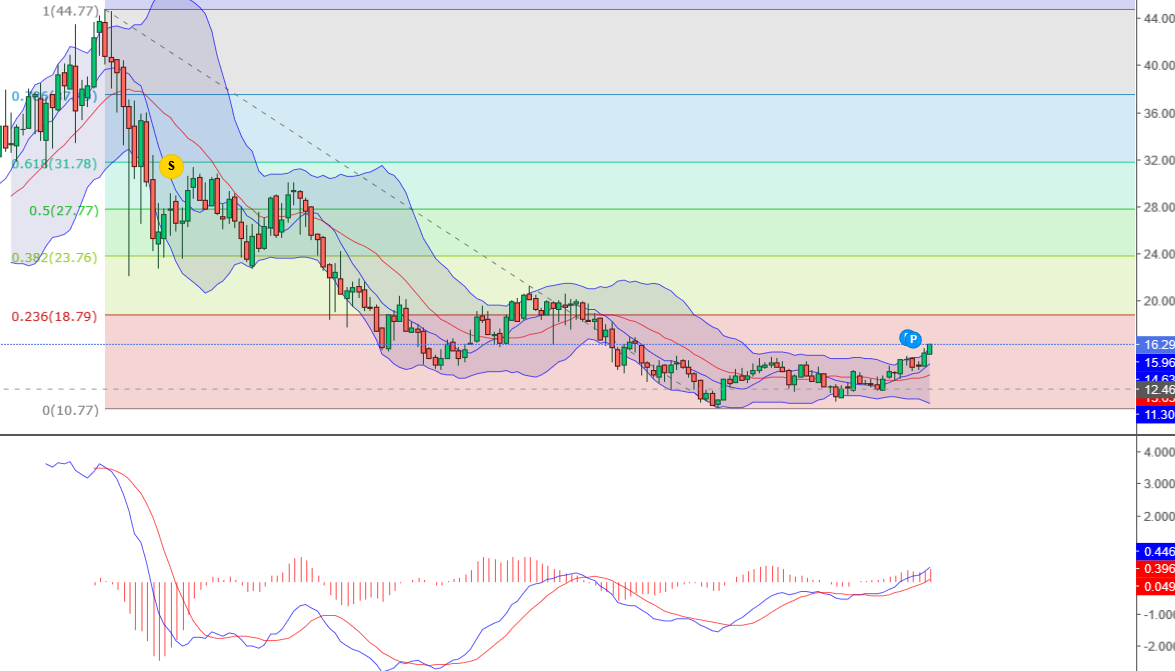Click the red 0.396 signal value tag
The image size is (1175, 671).
tap(1156, 568)
